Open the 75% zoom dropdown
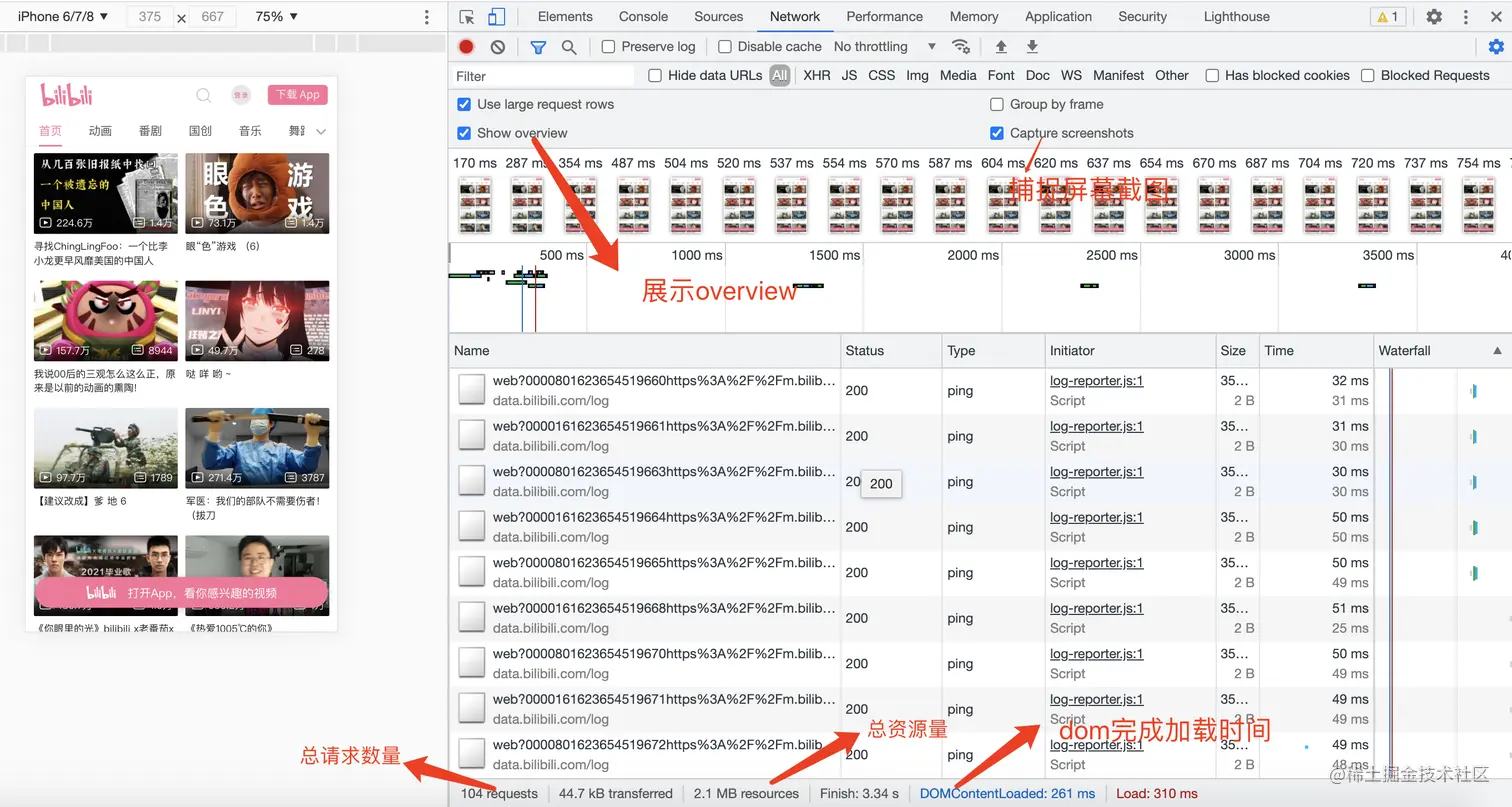This screenshot has height=807, width=1512. [x=276, y=17]
